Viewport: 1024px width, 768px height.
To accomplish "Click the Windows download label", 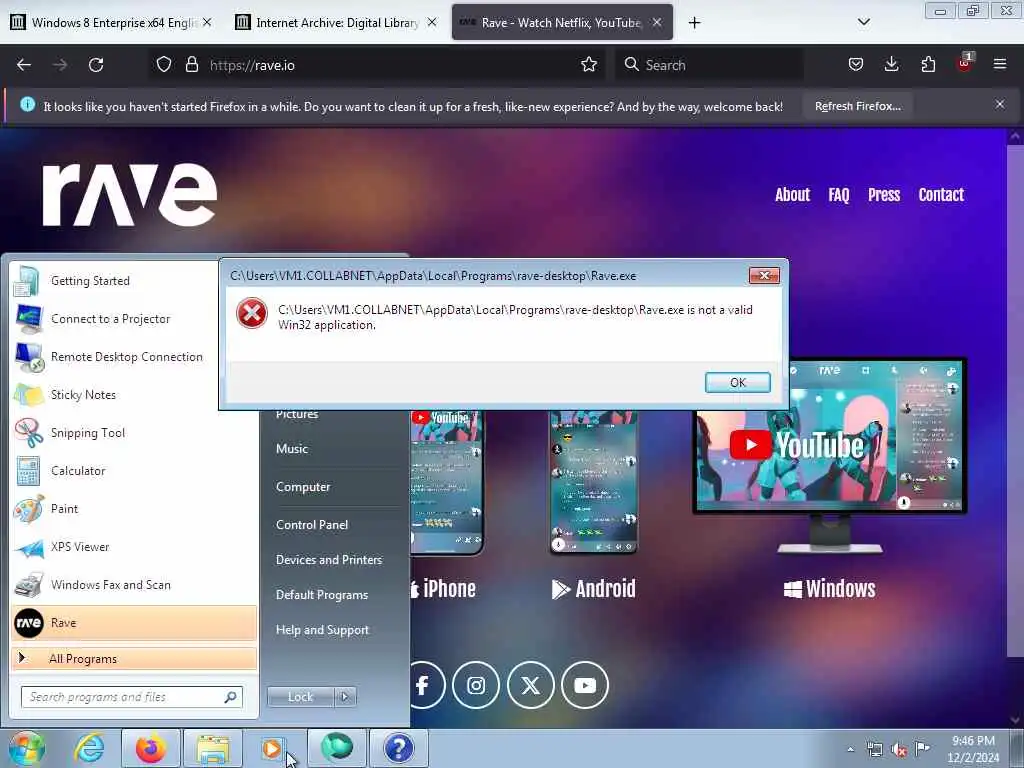I will pyautogui.click(x=829, y=588).
